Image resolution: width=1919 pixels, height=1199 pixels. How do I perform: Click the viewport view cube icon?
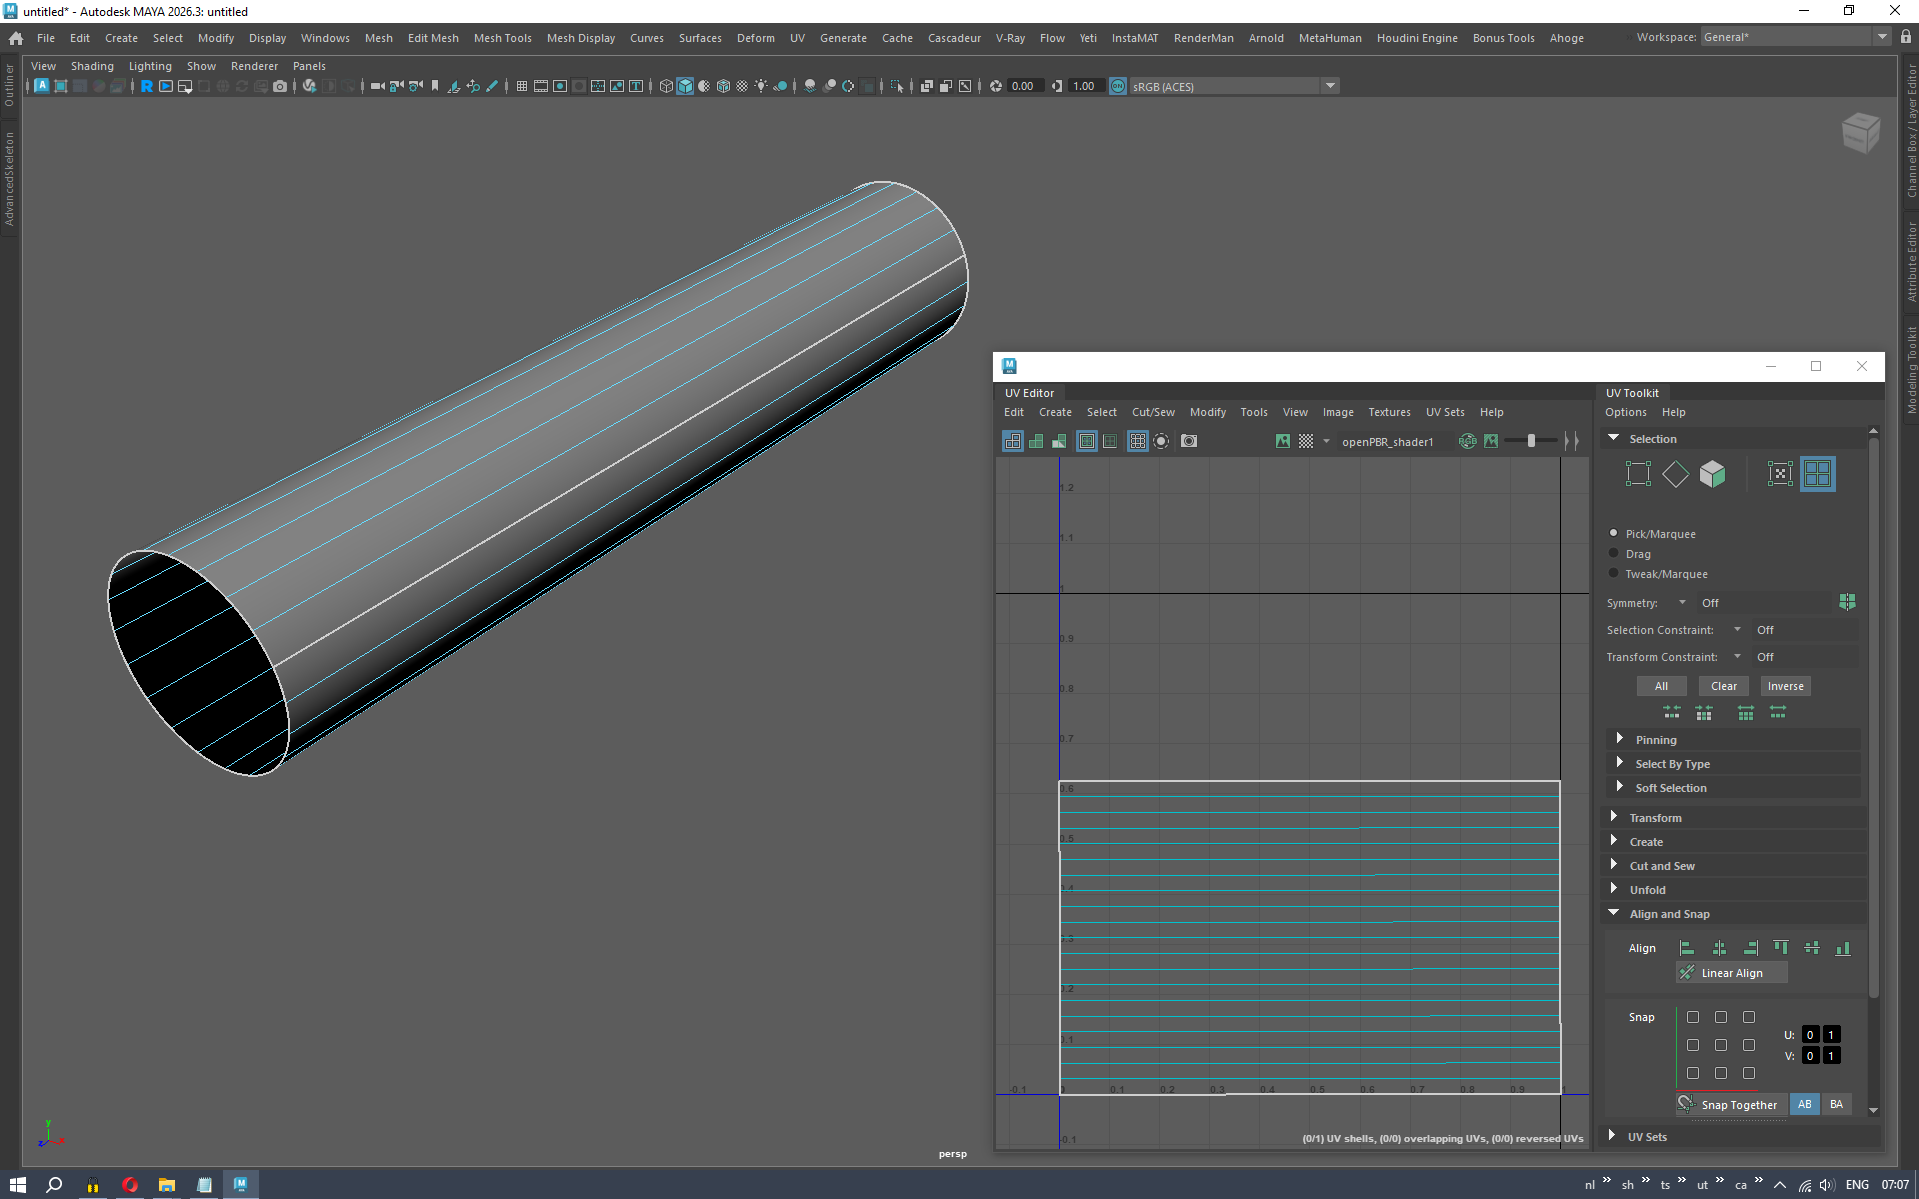pyautogui.click(x=1860, y=132)
